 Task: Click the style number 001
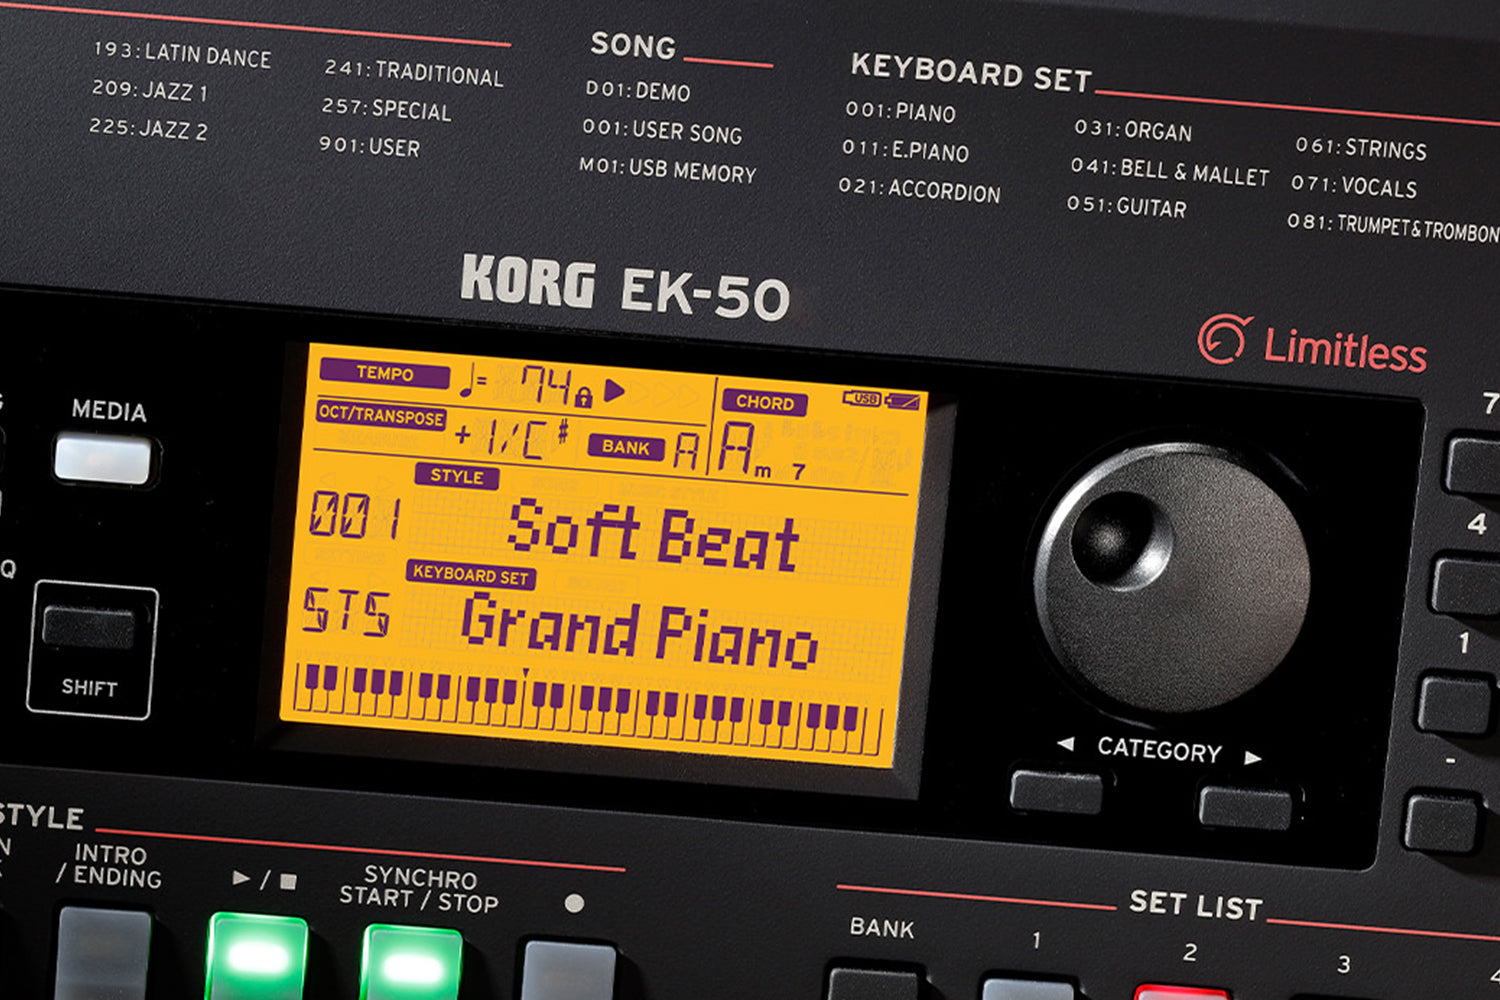click(355, 516)
